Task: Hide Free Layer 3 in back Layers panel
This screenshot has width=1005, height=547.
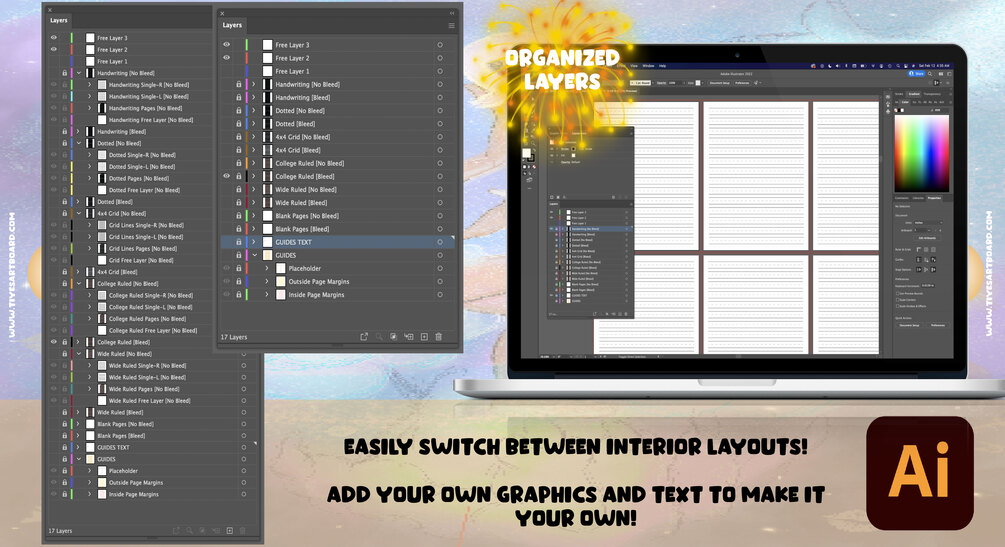Action: (x=54, y=38)
